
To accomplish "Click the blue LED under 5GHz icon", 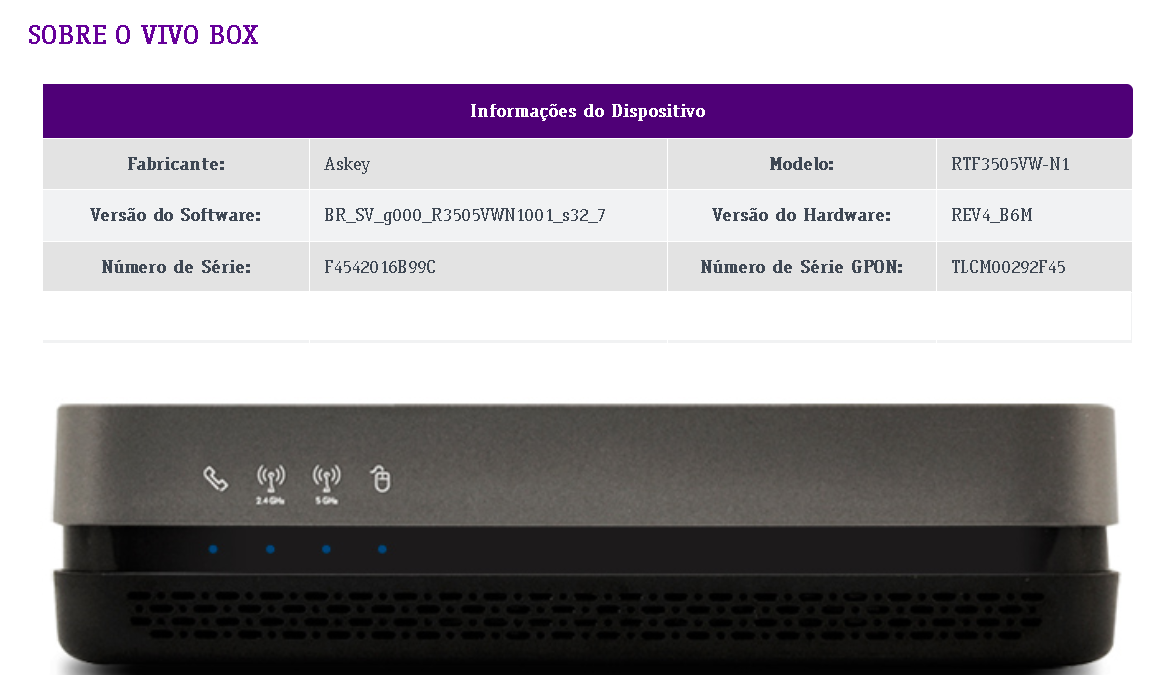I will (326, 549).
